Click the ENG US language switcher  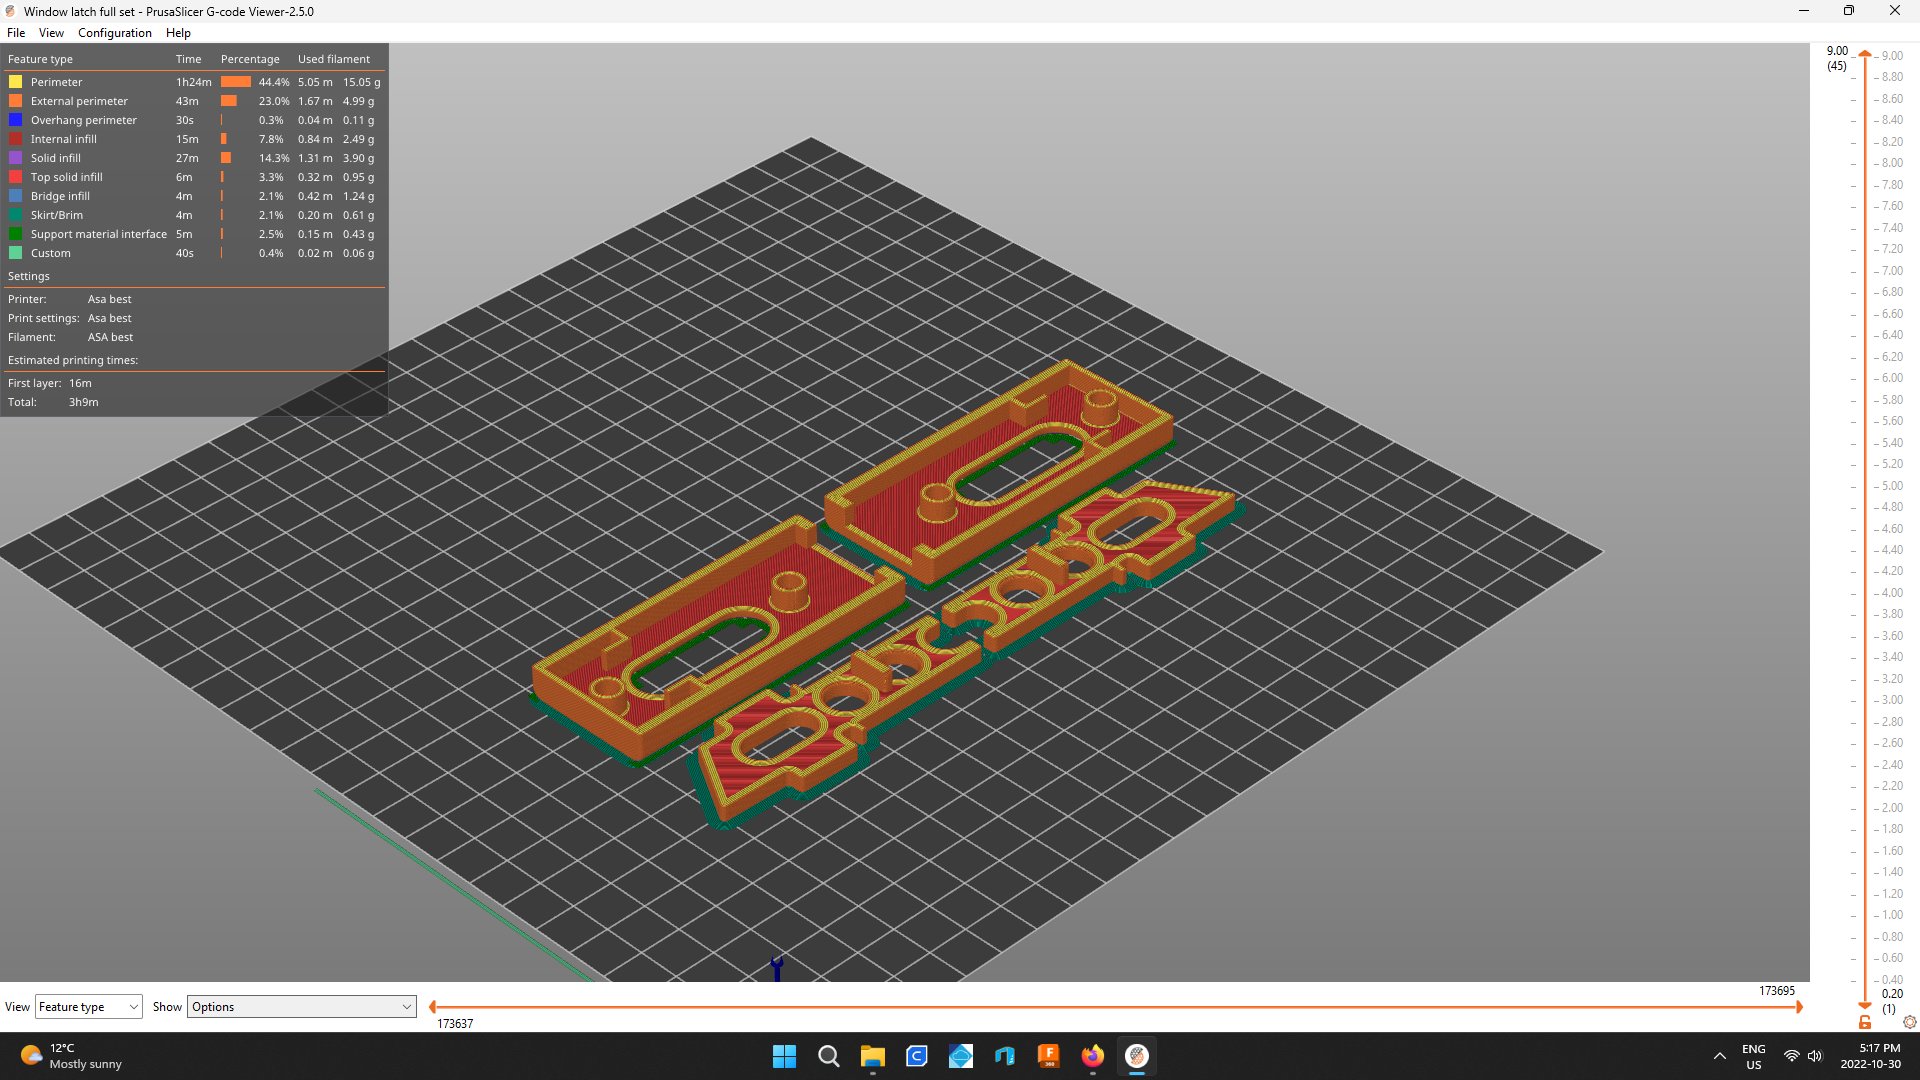click(1753, 1056)
